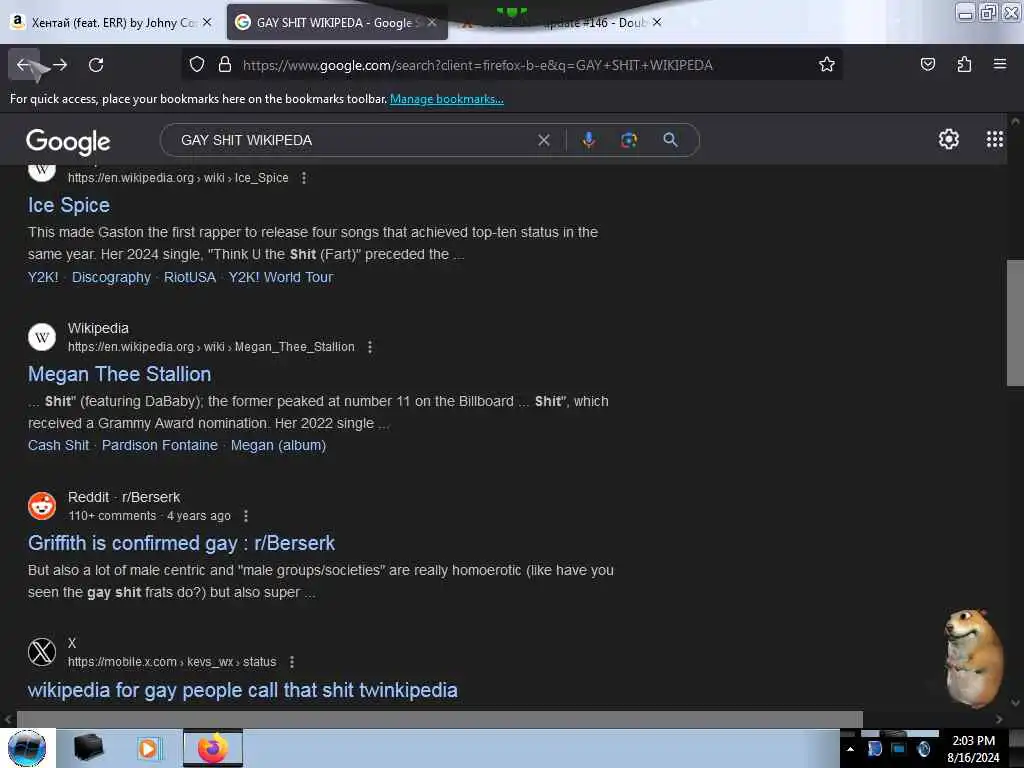Viewport: 1024px width, 768px height.
Task: Open the Y2K! sitelink
Action: (x=43, y=278)
